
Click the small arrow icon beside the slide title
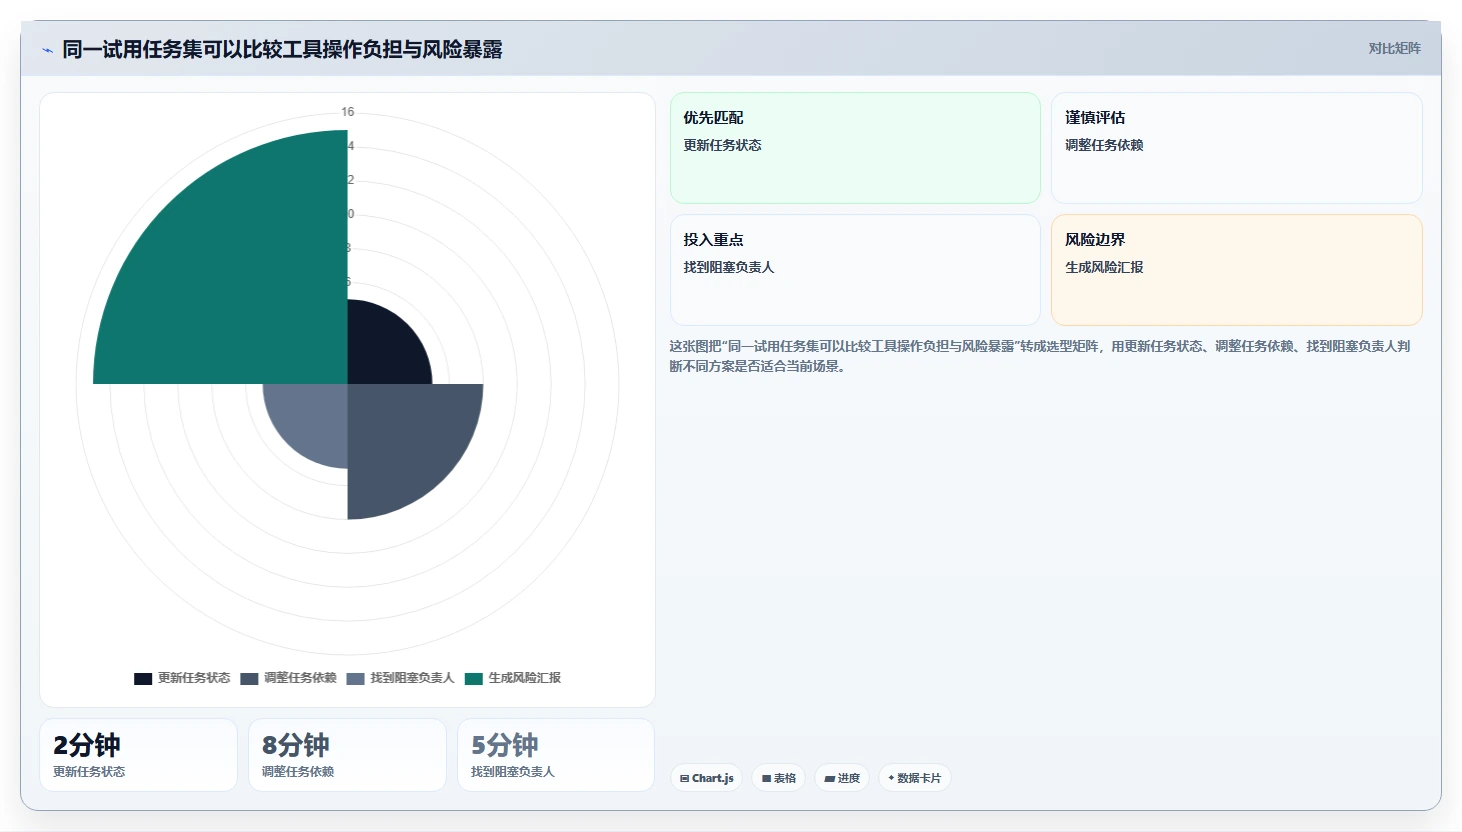click(x=47, y=50)
